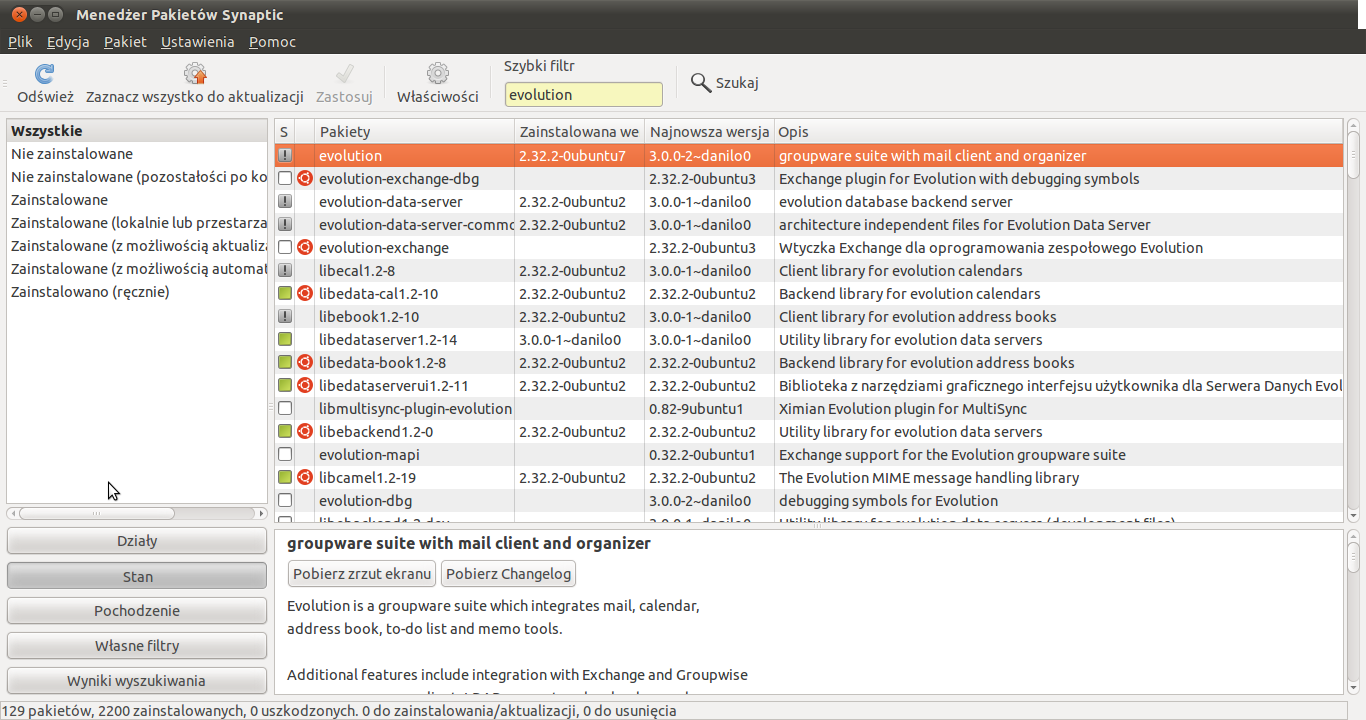Click Ubuntu logo icon beside libebackend1.2-0
This screenshot has height=720, width=1366.
[305, 432]
